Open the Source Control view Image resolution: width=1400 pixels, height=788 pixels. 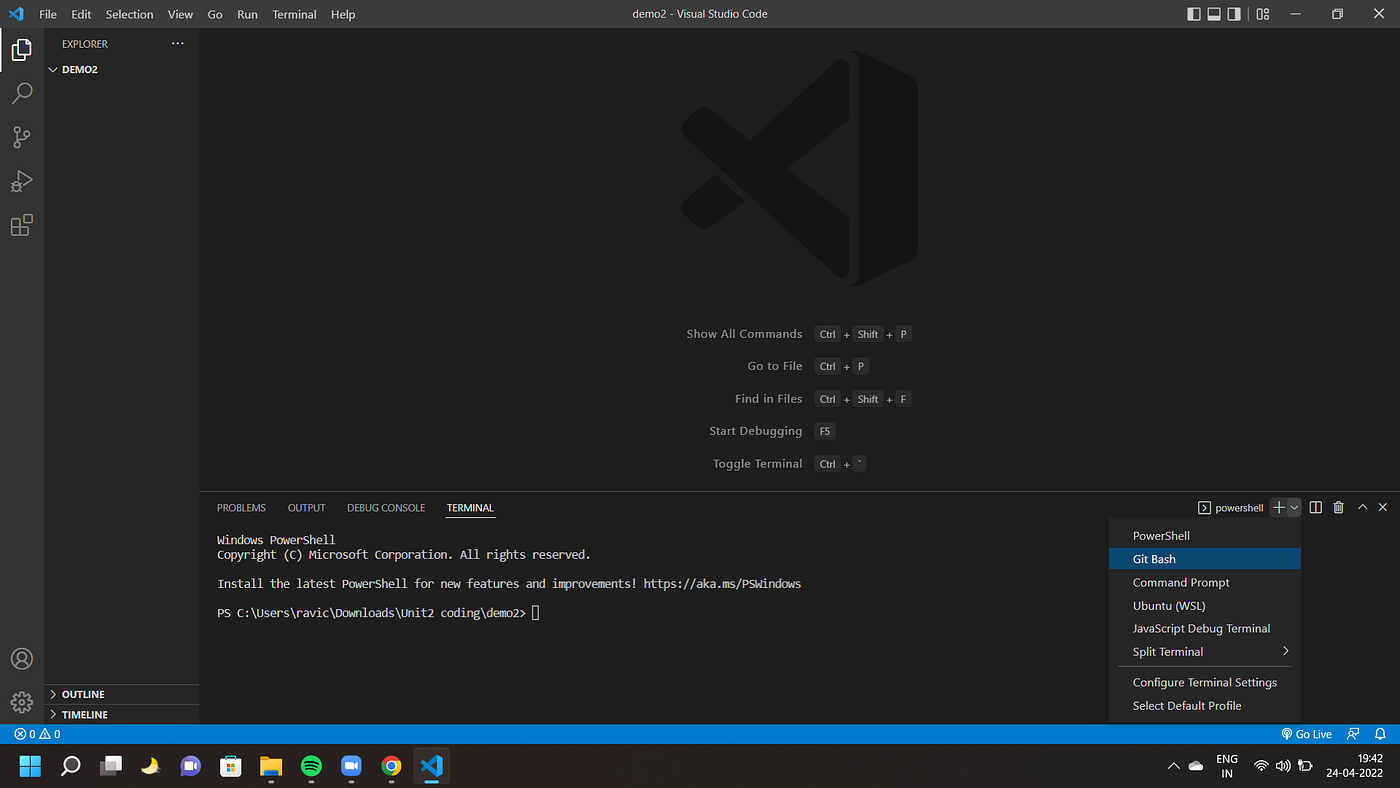21,137
